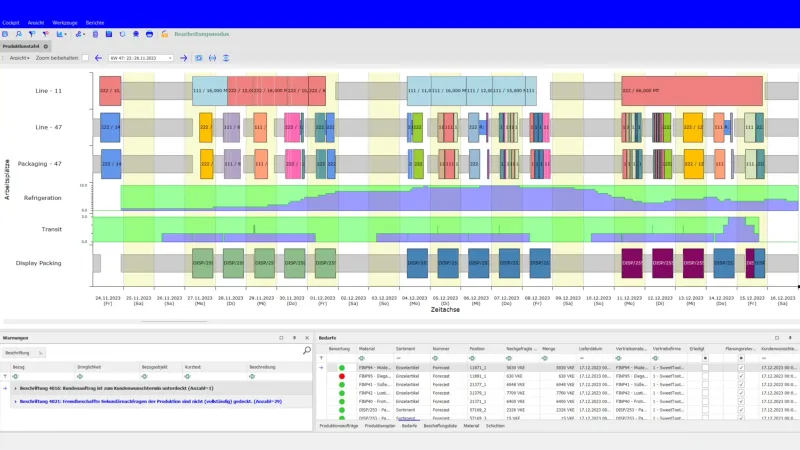The width and height of the screenshot is (800, 450).
Task: Toggle Erledigt checkbox in first Bedarfe row
Action: pyautogui.click(x=705, y=368)
